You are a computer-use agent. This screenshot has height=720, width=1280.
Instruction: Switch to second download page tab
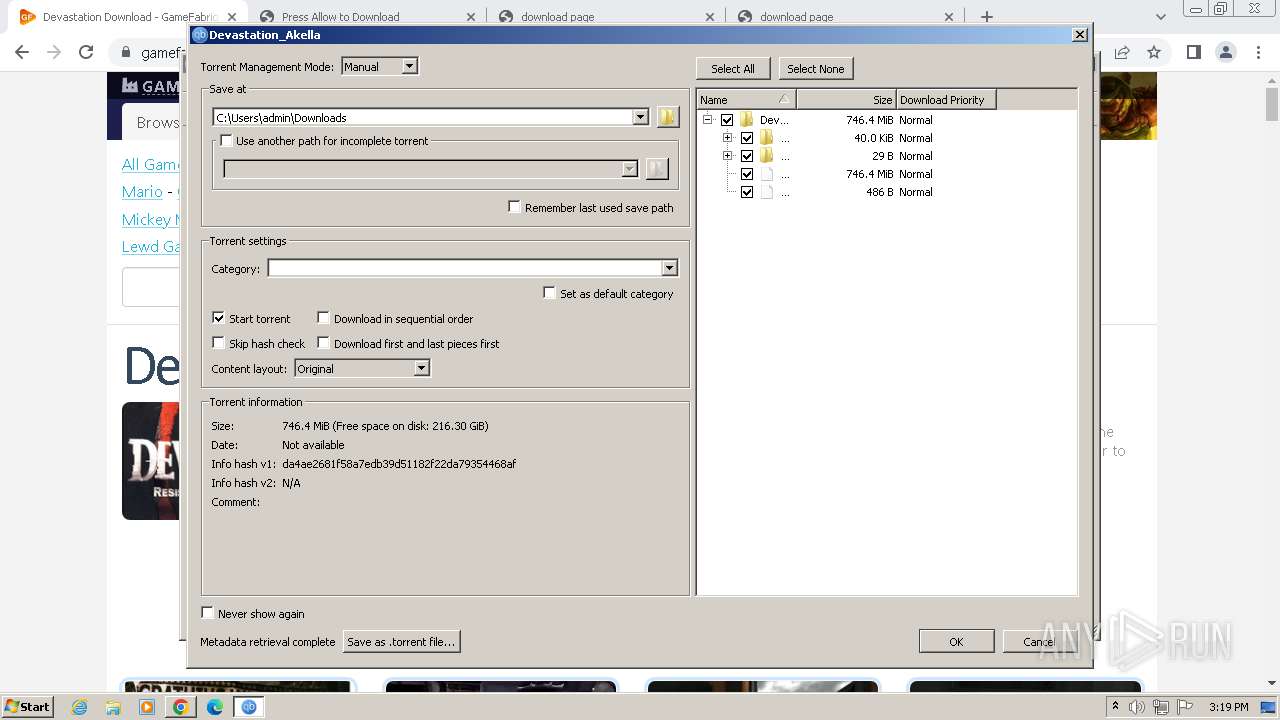click(x=845, y=17)
